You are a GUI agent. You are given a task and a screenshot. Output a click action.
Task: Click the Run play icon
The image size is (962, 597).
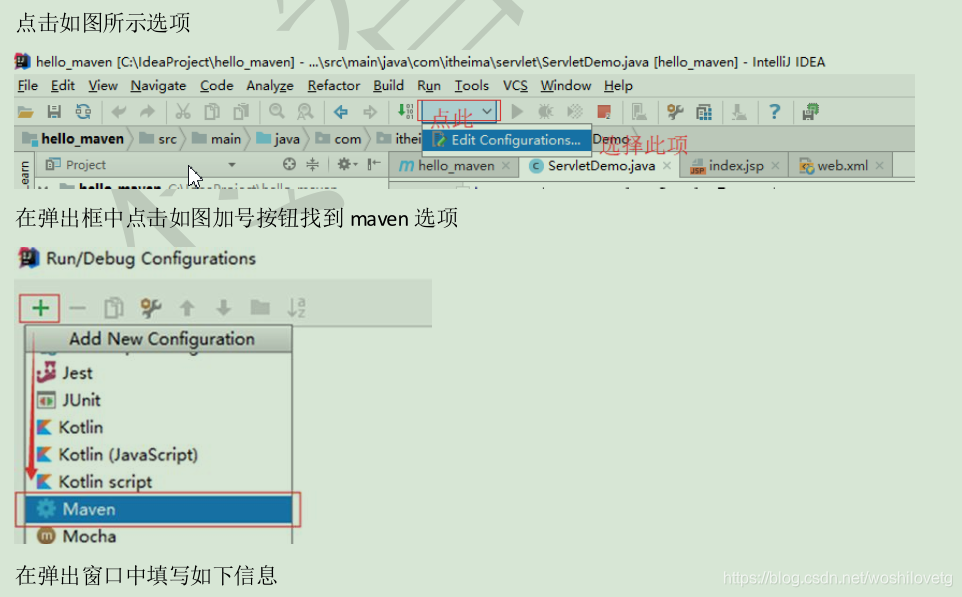tap(517, 112)
